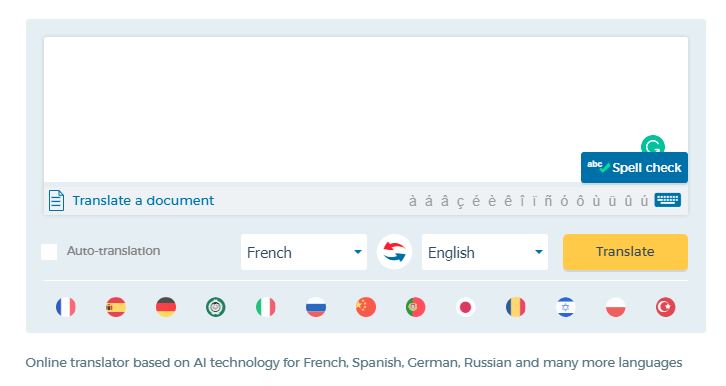726x386 pixels.
Task: Click the Turkish flag icon
Action: point(665,307)
